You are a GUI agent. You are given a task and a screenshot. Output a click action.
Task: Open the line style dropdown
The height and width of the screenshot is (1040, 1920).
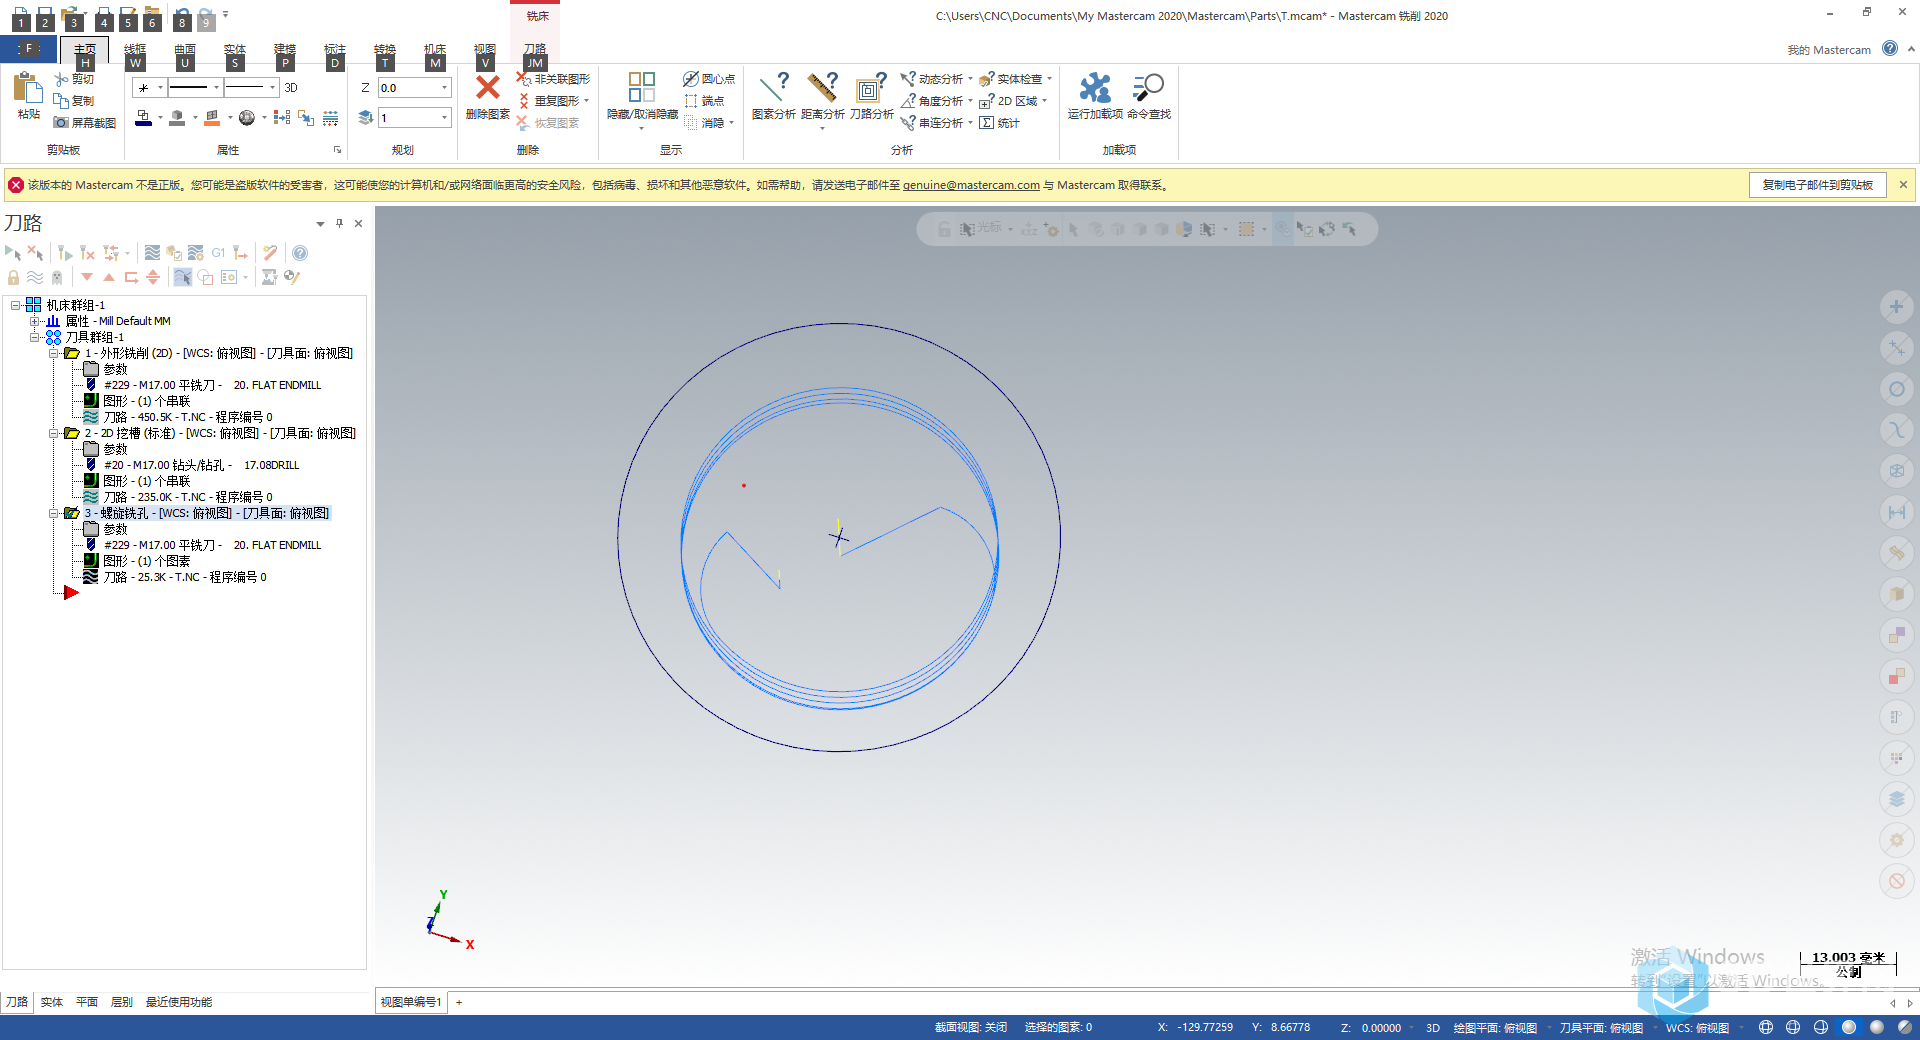(216, 88)
